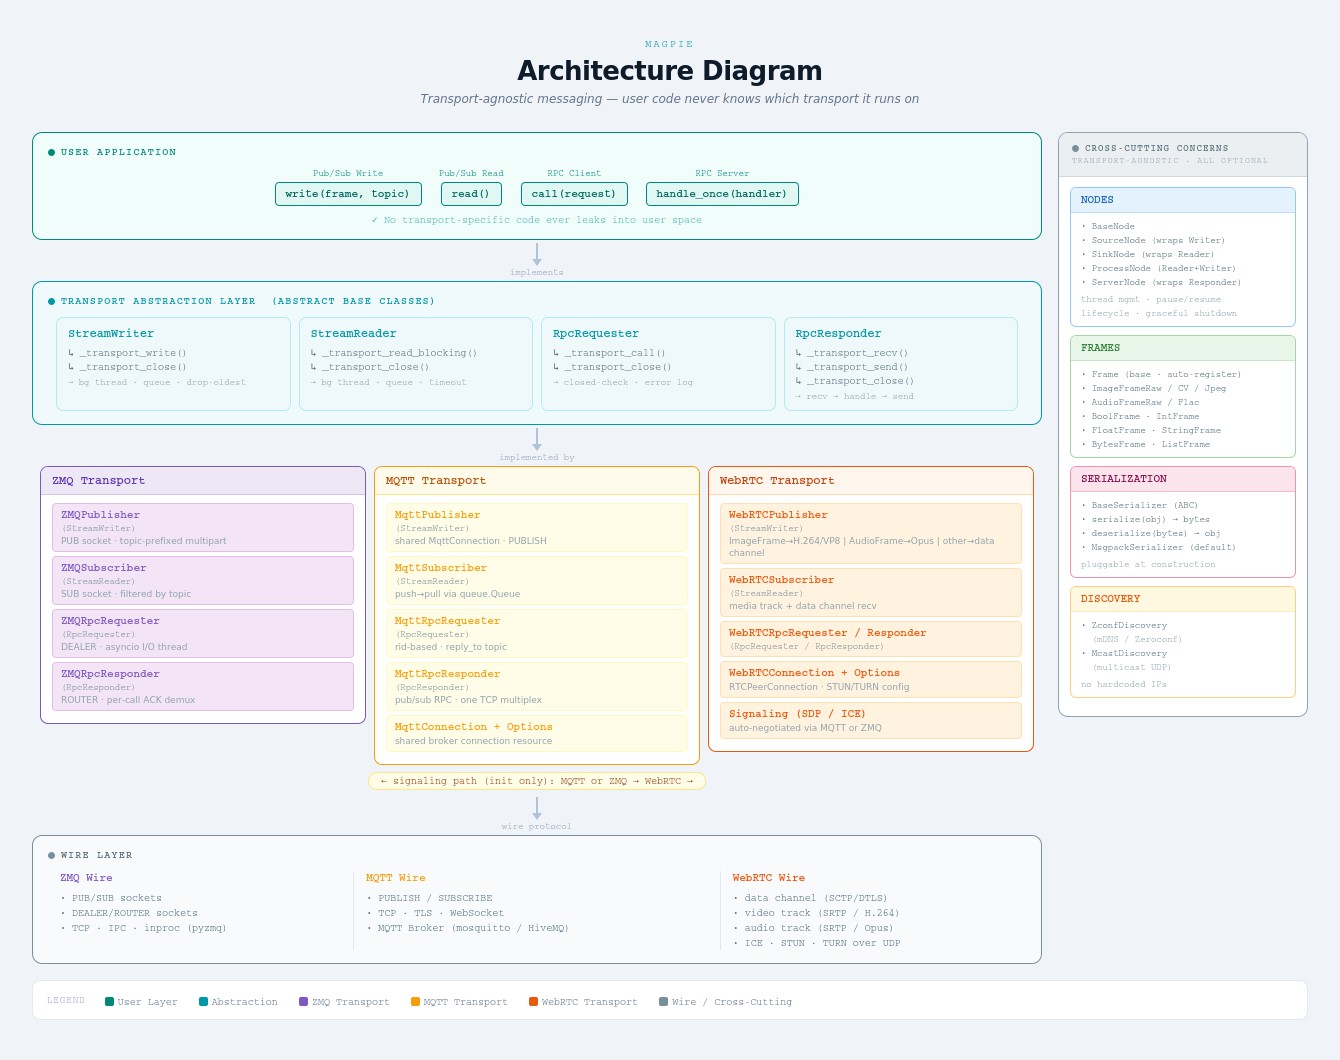Viewport: 1340px width, 1060px height.
Task: Select the MqttRpcResponder card
Action: click(x=537, y=686)
